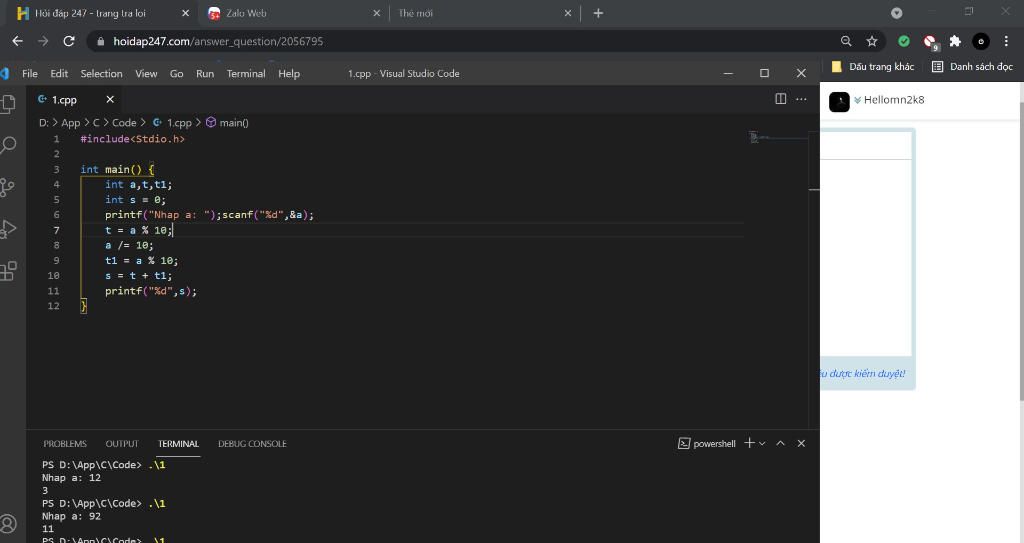Open the File menu in VS Code

pyautogui.click(x=30, y=74)
